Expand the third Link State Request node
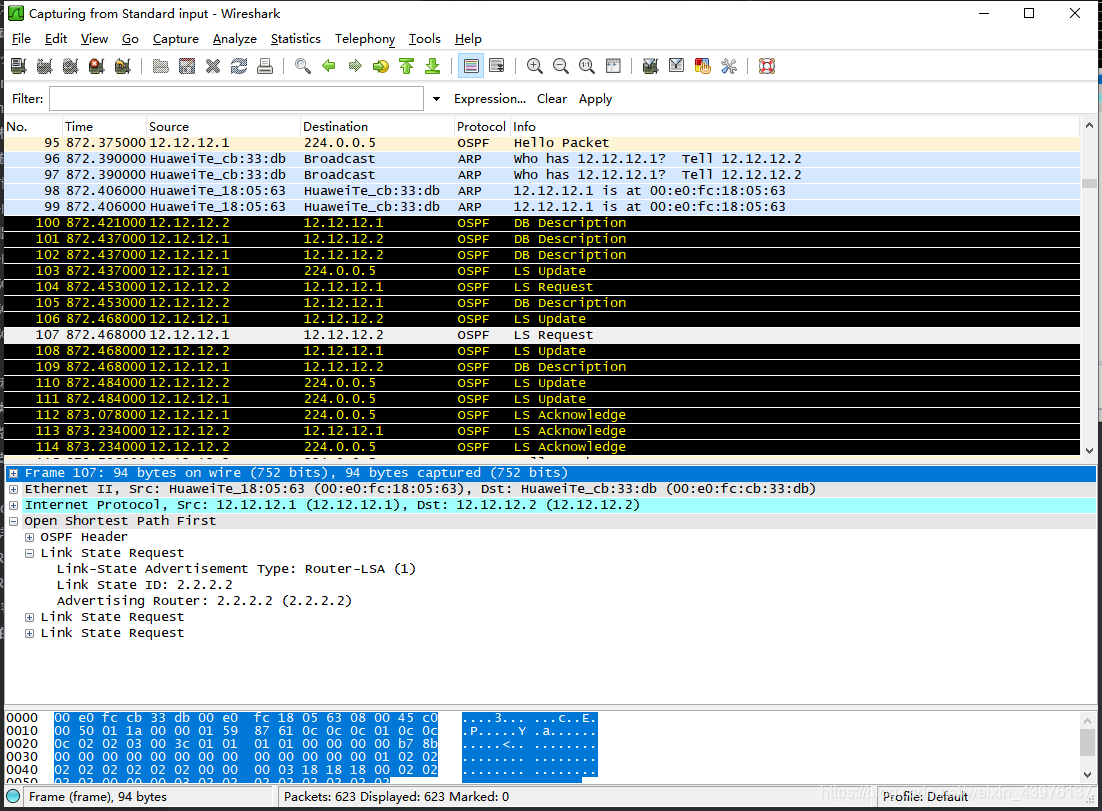 tap(30, 633)
